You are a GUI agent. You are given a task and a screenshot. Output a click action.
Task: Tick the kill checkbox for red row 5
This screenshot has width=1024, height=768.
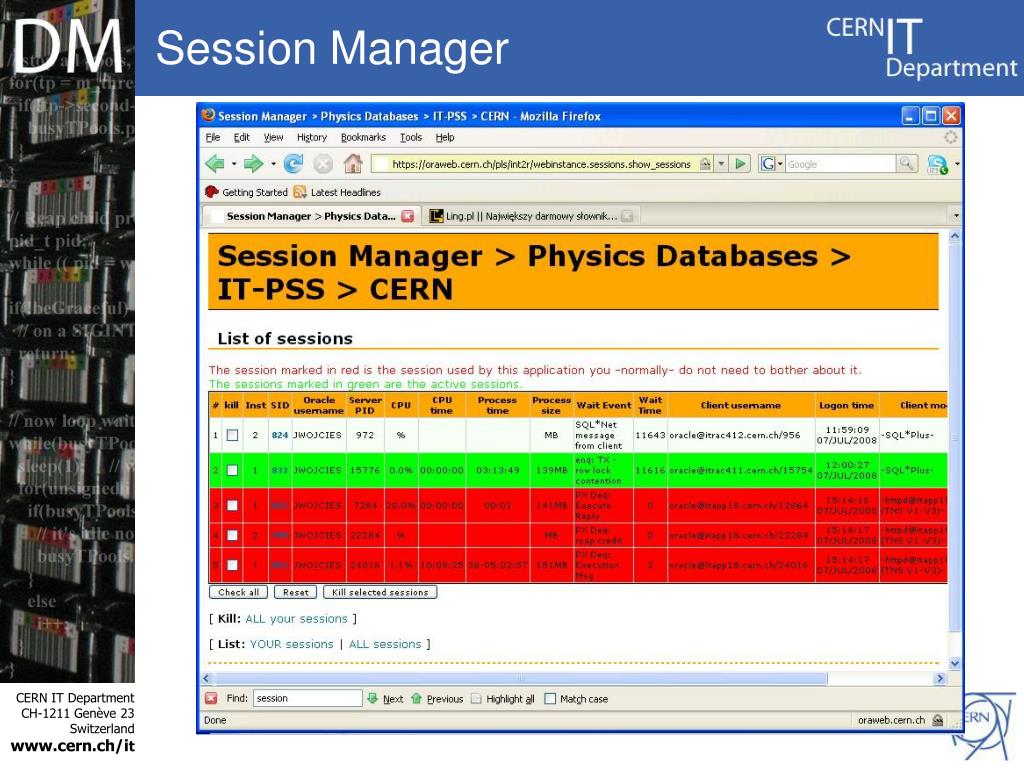[x=232, y=565]
